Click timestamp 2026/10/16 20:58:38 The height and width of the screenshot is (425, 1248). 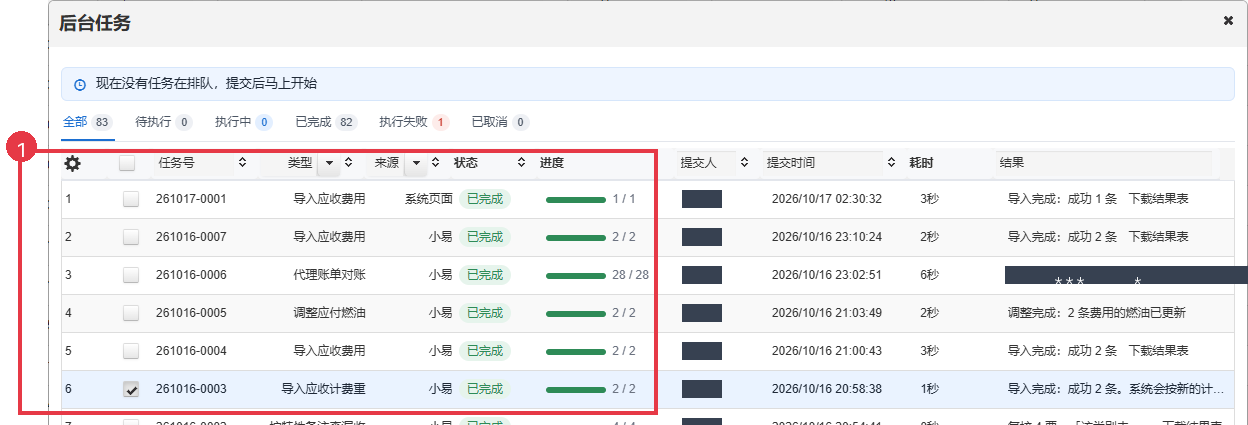[827, 389]
